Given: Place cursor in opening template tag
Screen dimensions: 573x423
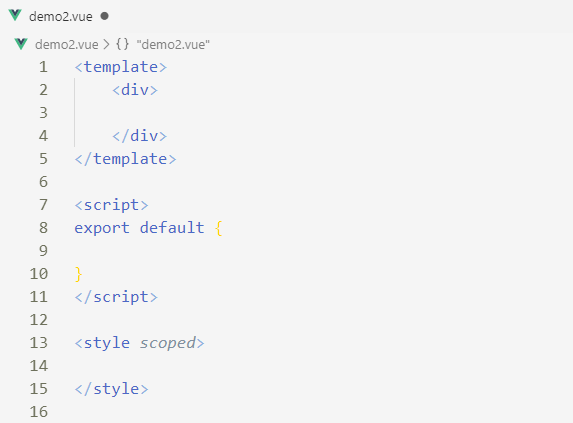Looking at the screenshot, I should click(x=121, y=67).
